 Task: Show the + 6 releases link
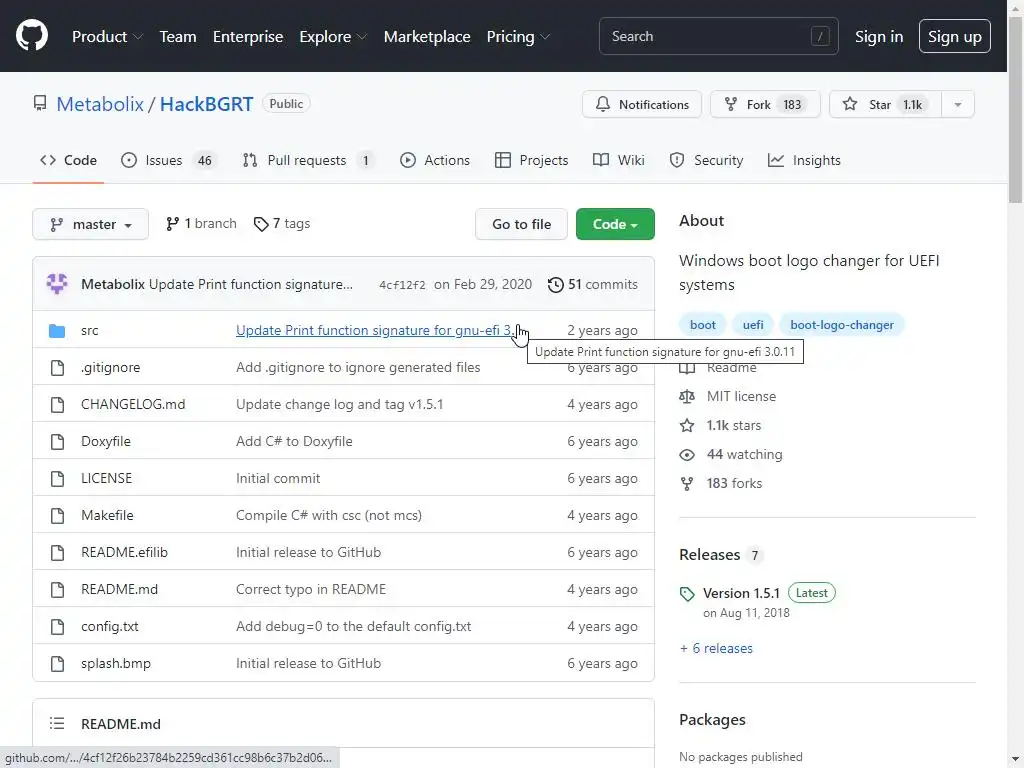[716, 648]
